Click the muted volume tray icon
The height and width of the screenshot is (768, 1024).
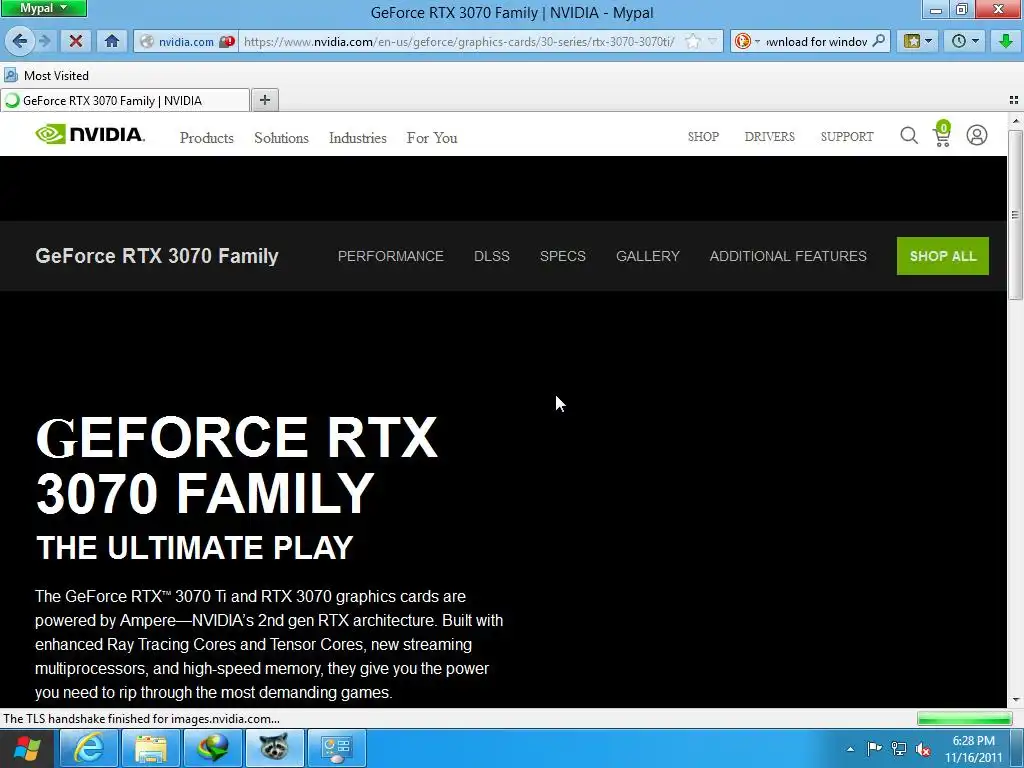[x=923, y=749]
